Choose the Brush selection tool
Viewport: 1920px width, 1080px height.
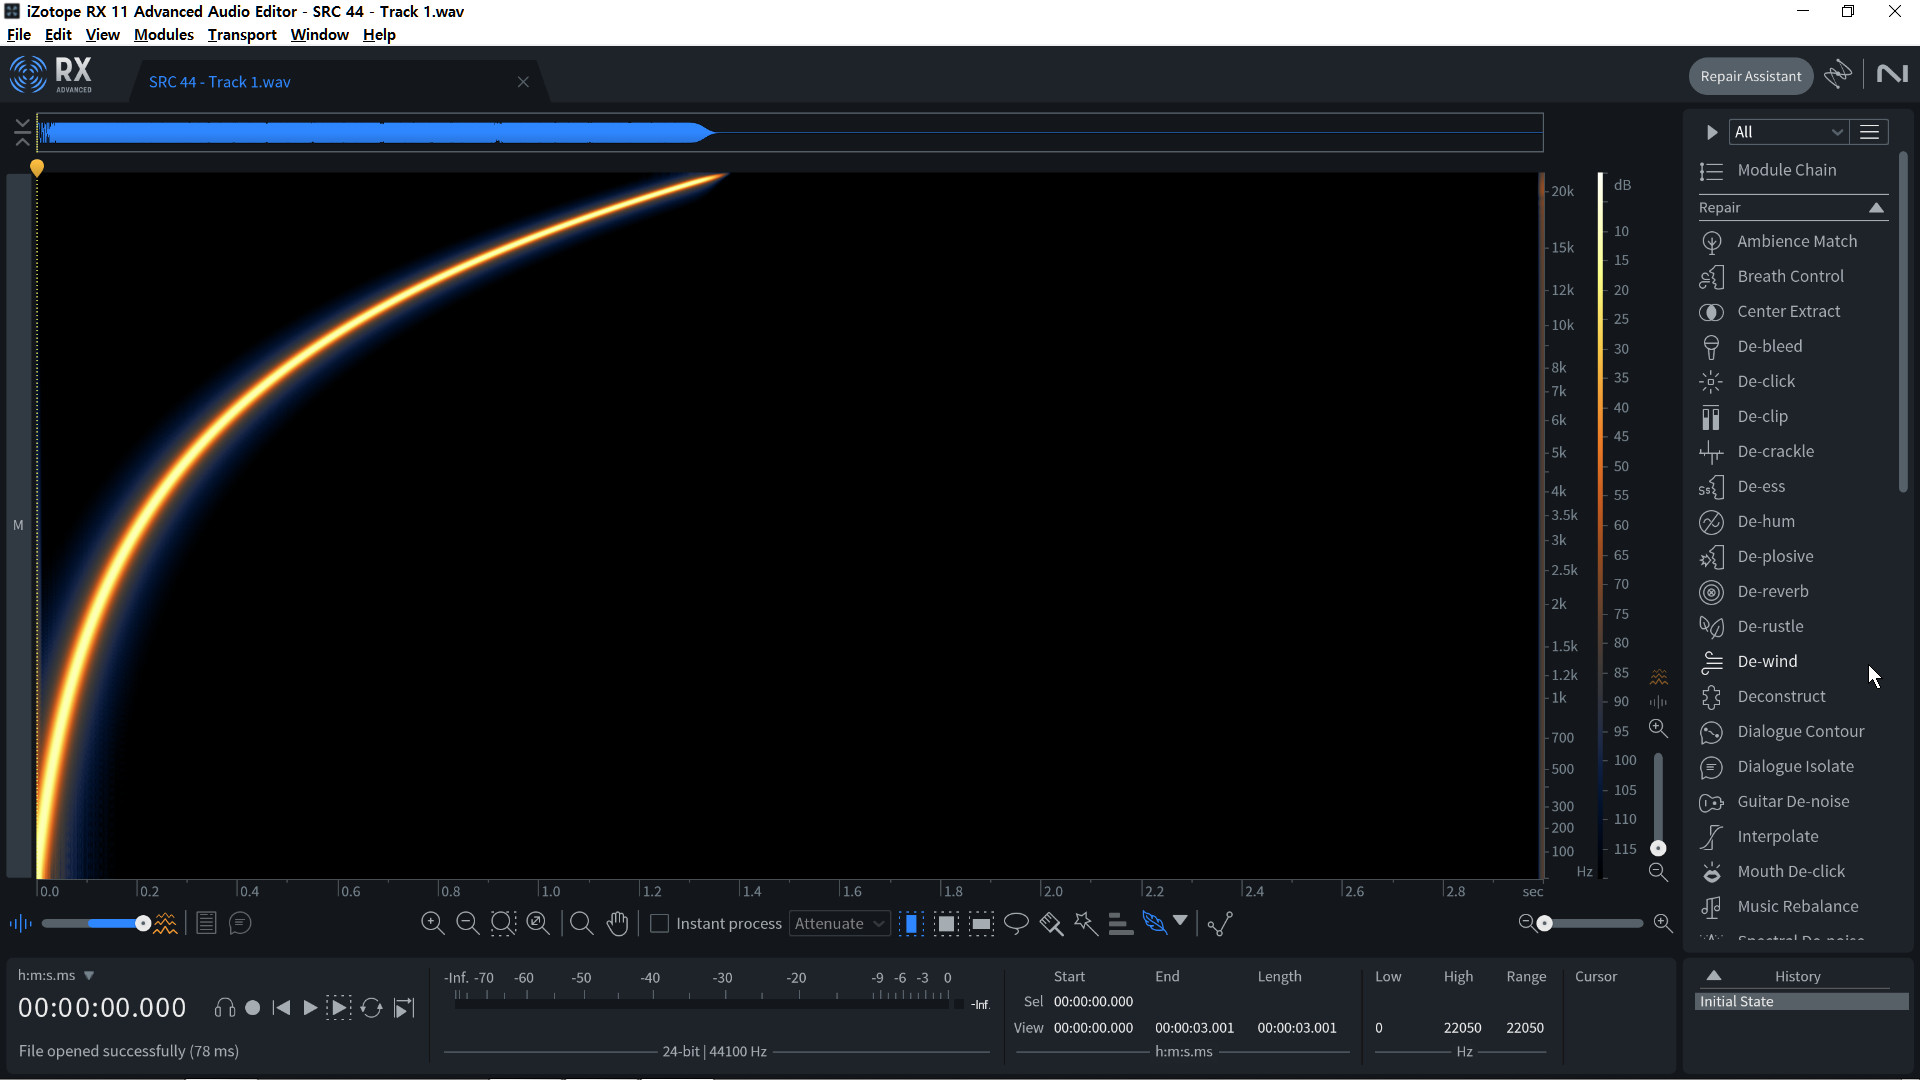(x=1051, y=923)
